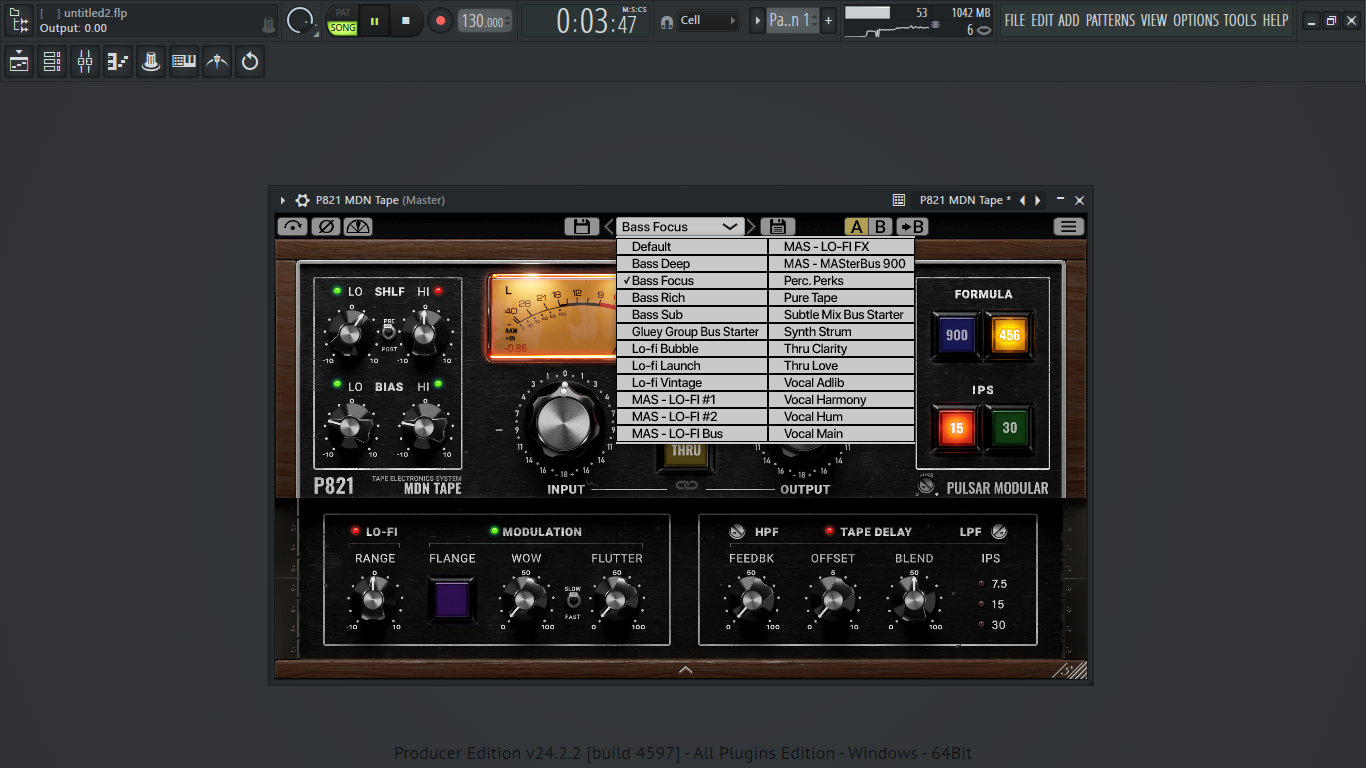Select the 900 tape formula button
Image resolution: width=1366 pixels, height=768 pixels.
pos(956,335)
